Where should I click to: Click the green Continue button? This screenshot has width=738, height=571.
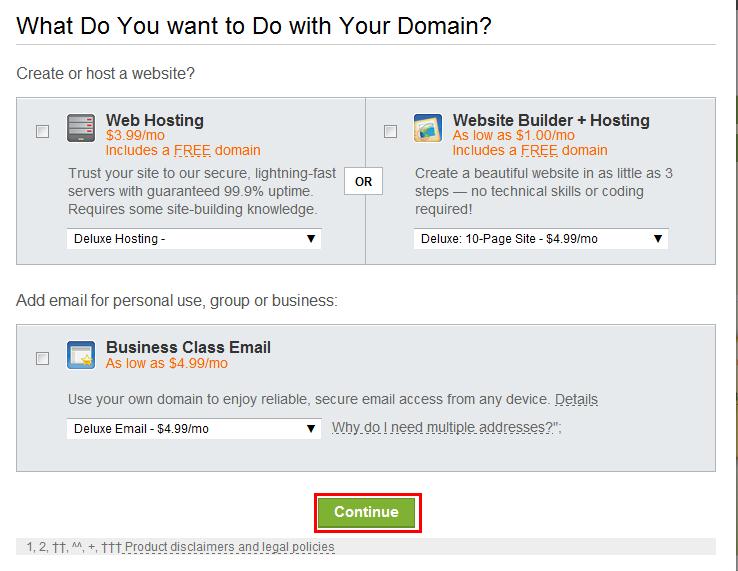(x=367, y=512)
